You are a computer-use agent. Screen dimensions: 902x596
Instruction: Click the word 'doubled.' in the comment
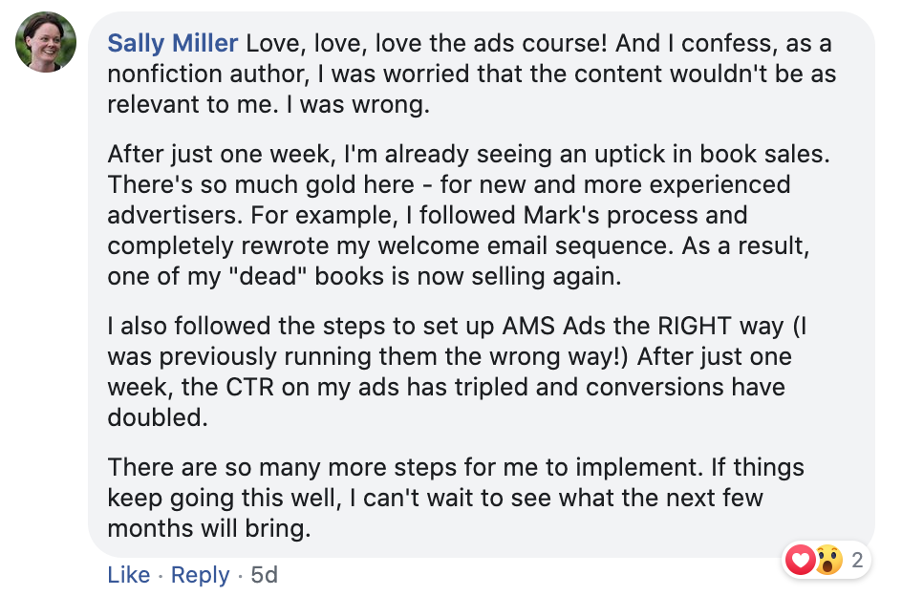click(157, 418)
